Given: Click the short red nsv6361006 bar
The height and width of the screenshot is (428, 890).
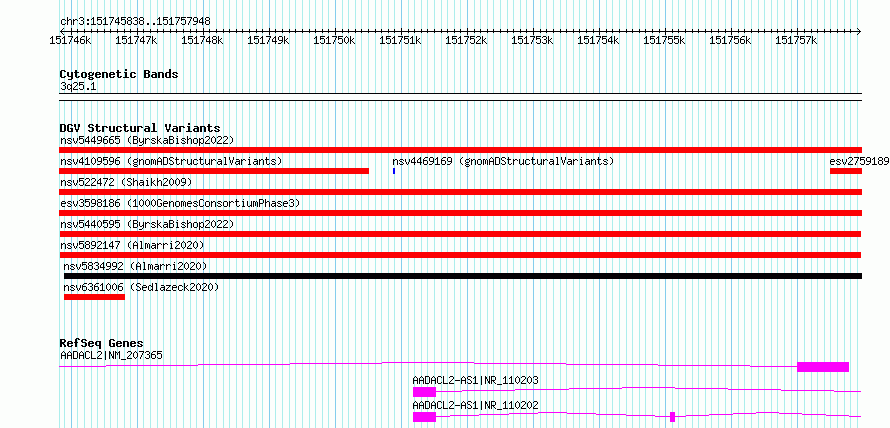Looking at the screenshot, I should click(94, 297).
